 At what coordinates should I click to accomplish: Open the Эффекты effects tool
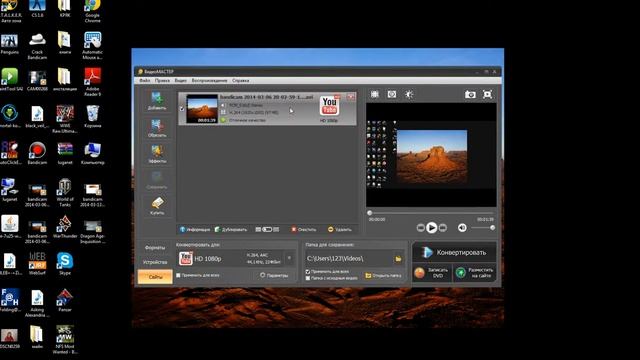(157, 154)
